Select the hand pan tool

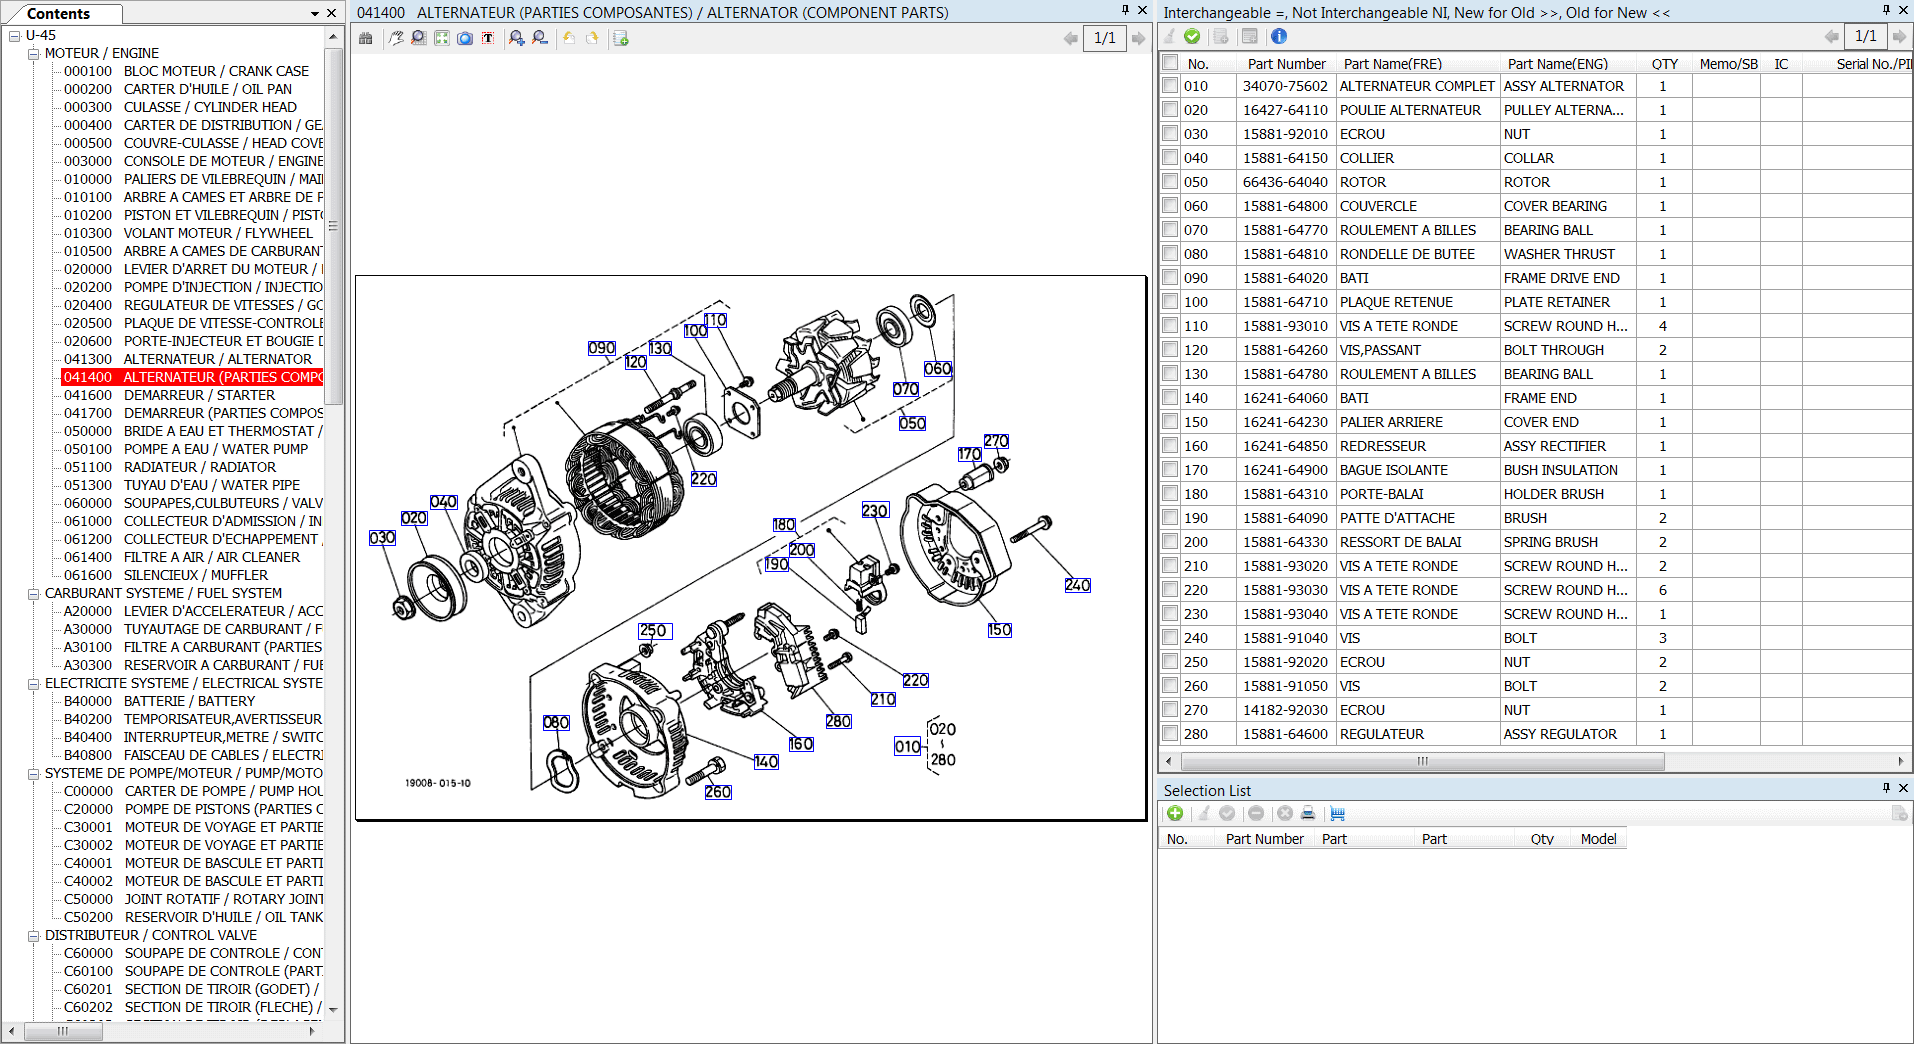coord(397,38)
